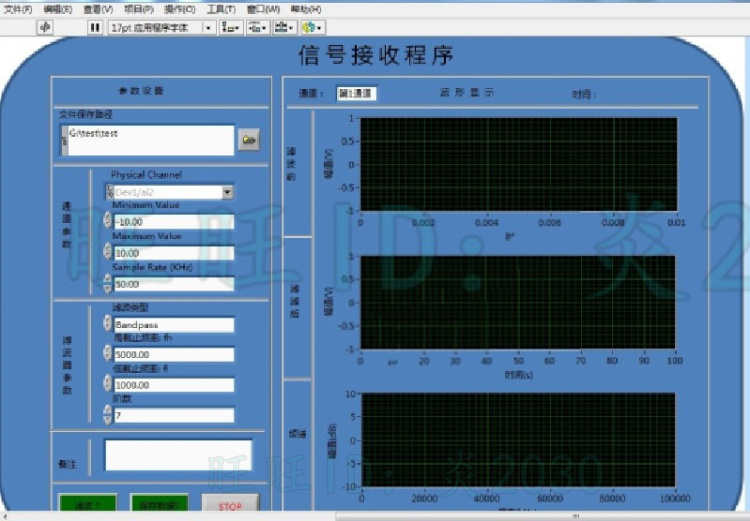Click the middle waveform graph after filtering
This screenshot has width=750, height=521.
pyautogui.click(x=518, y=302)
